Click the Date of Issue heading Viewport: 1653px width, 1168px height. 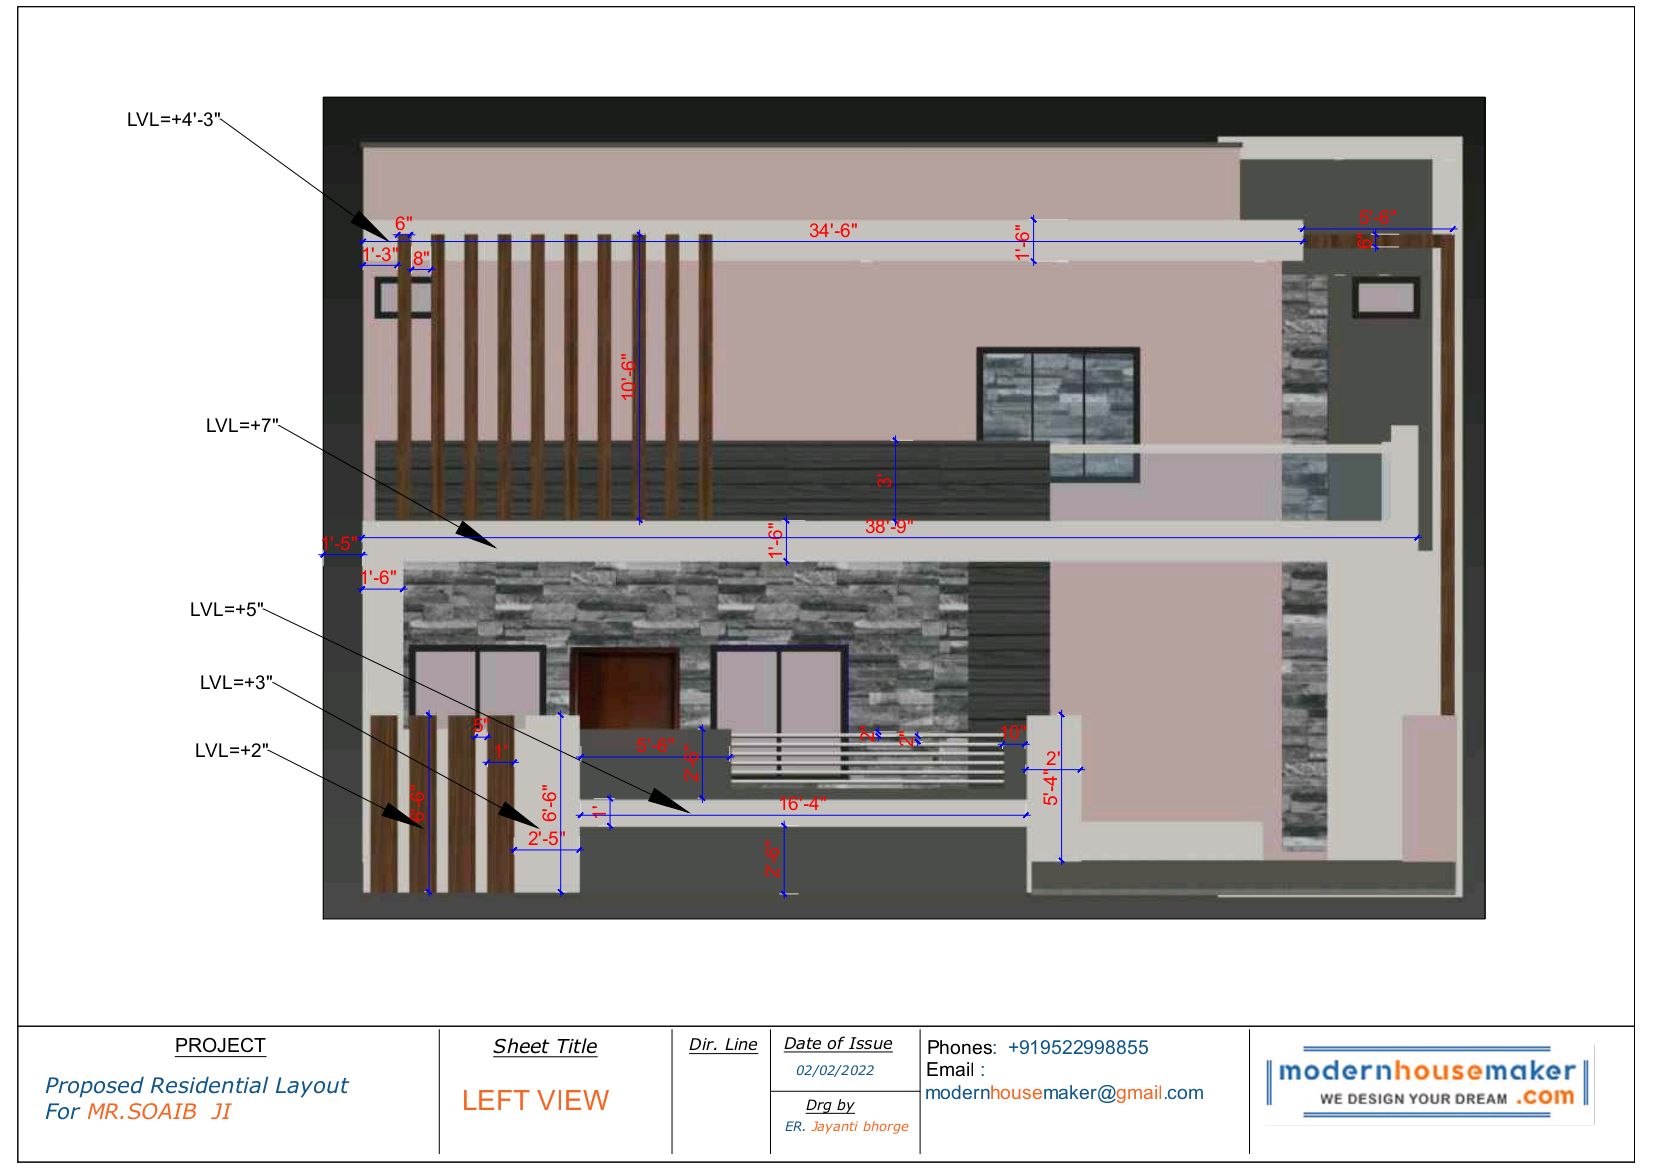838,1044
